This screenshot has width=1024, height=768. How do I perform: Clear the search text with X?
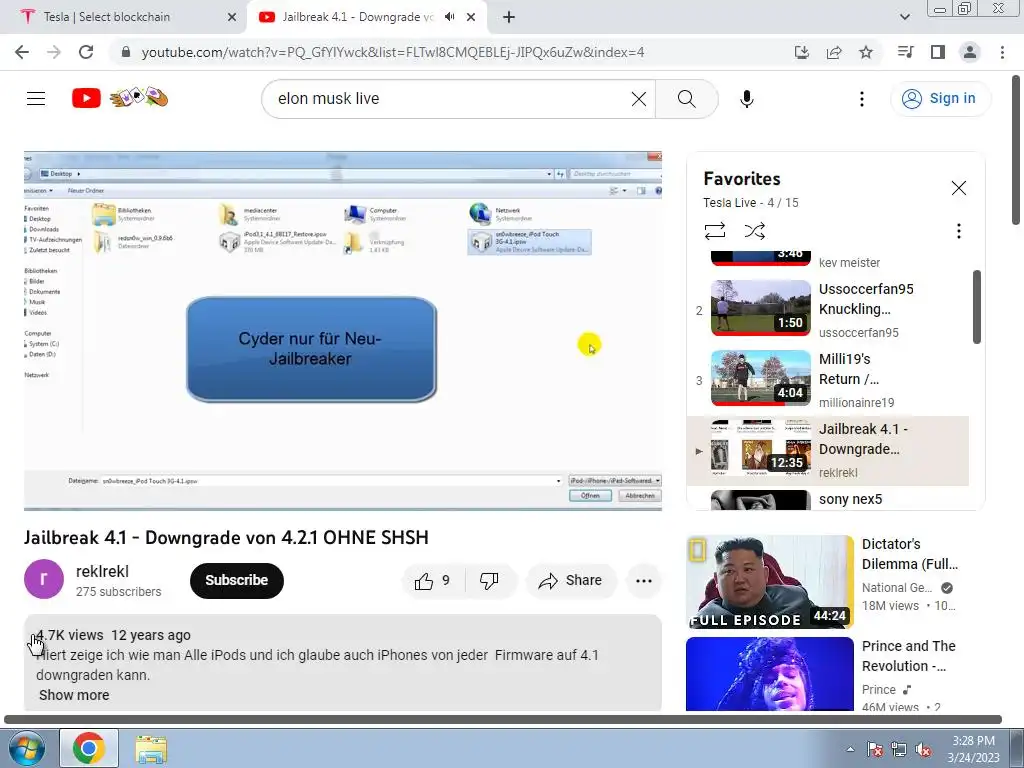(x=639, y=99)
